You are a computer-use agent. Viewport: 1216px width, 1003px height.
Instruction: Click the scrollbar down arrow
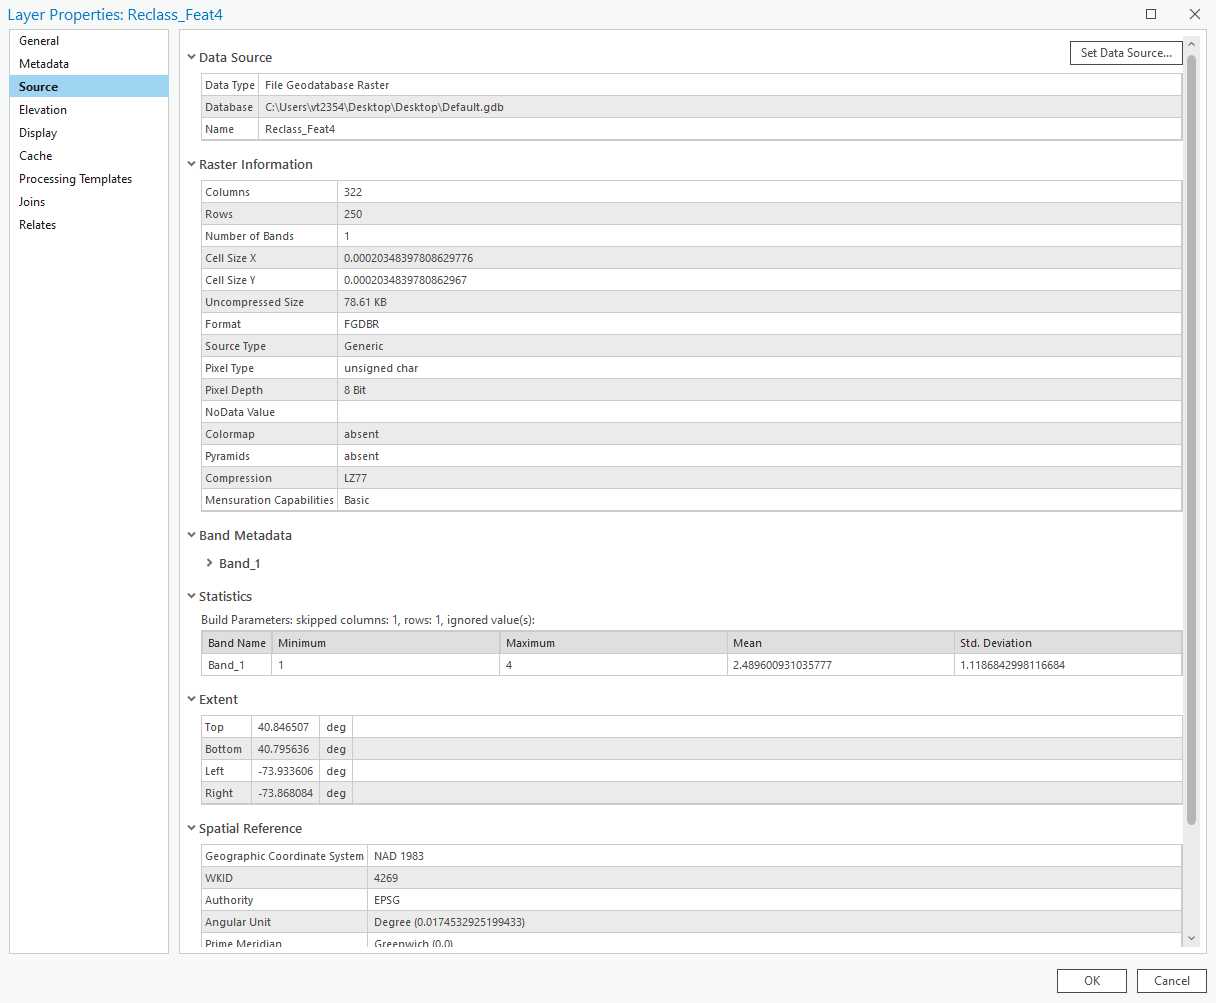tap(1192, 938)
